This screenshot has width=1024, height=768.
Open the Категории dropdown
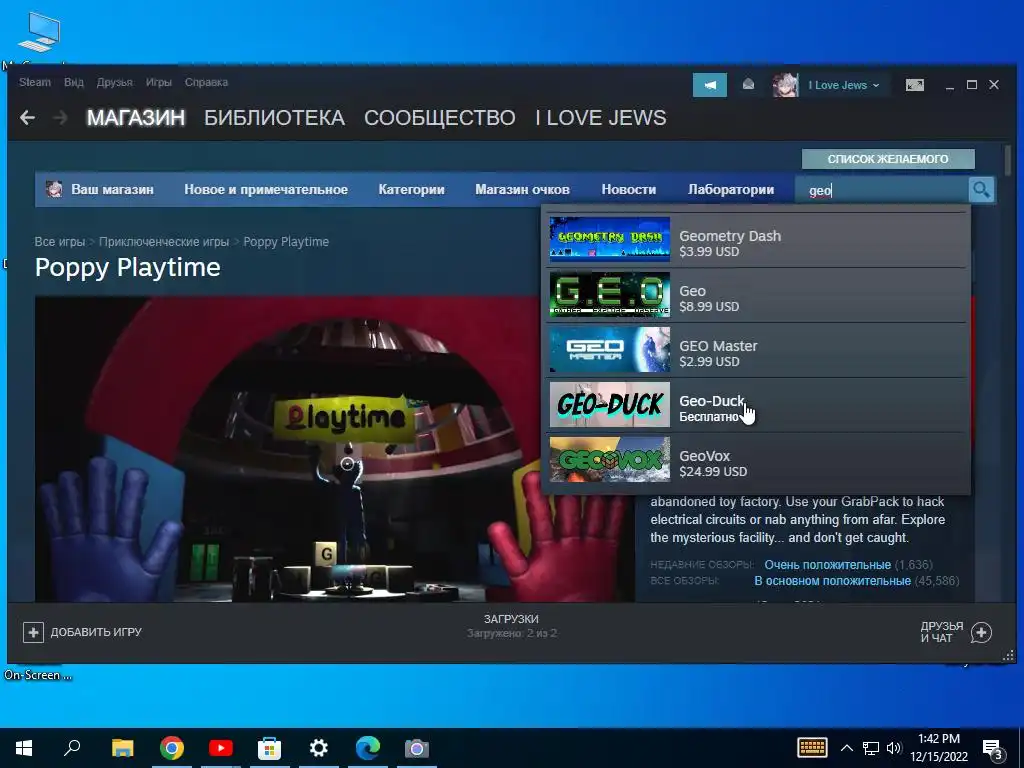pyautogui.click(x=411, y=189)
